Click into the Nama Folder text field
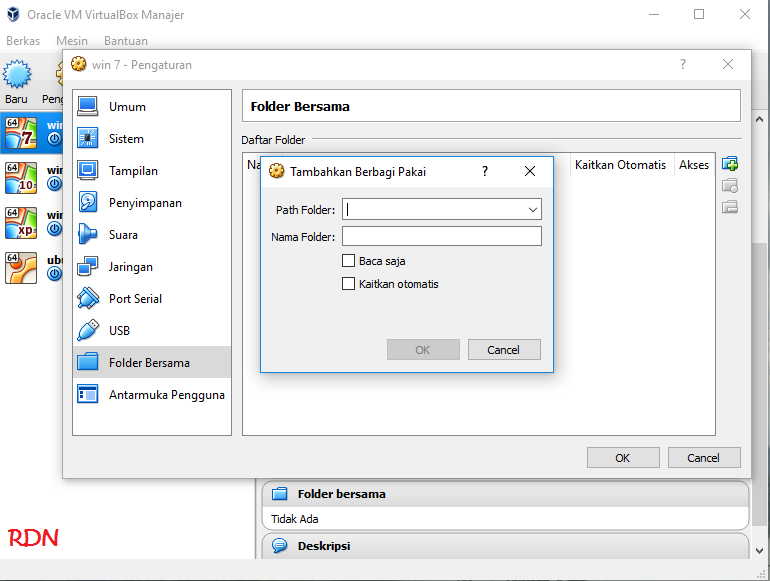770x581 pixels. 442,236
